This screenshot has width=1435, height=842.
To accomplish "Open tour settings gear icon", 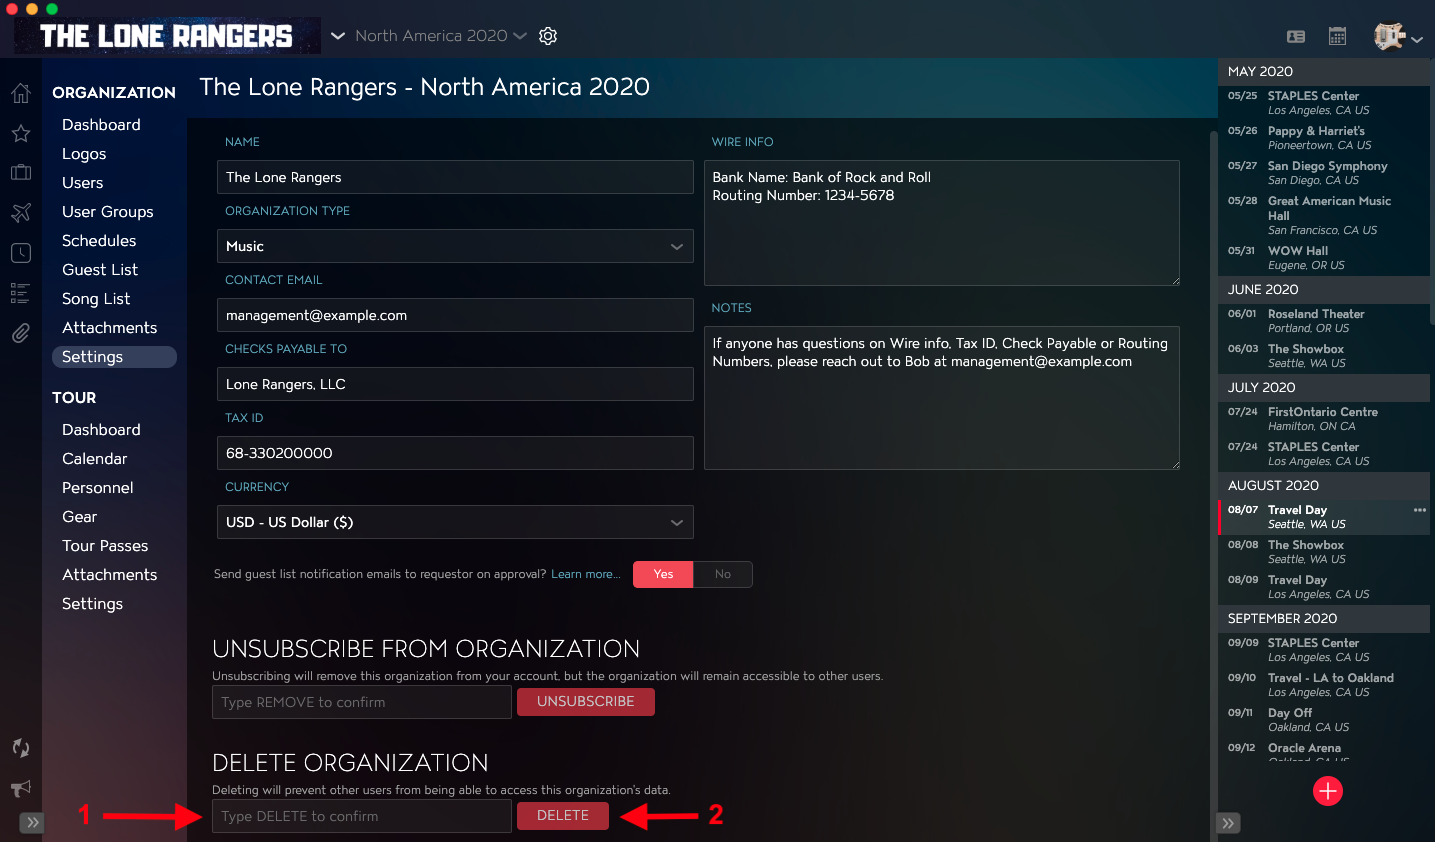I will tap(548, 36).
